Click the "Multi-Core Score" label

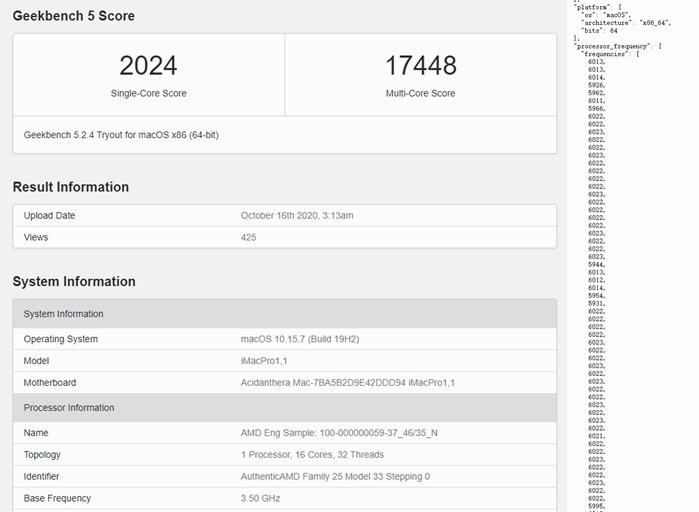420,93
